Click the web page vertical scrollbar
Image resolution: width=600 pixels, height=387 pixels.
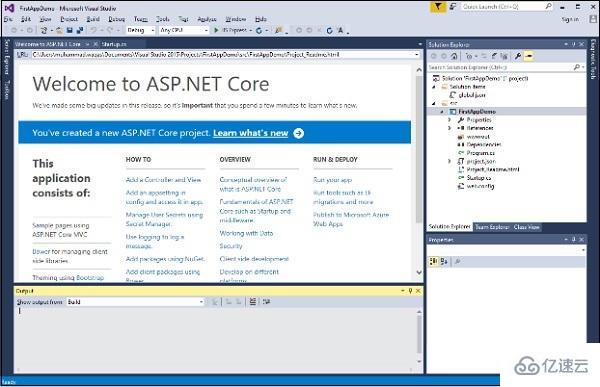[x=419, y=170]
